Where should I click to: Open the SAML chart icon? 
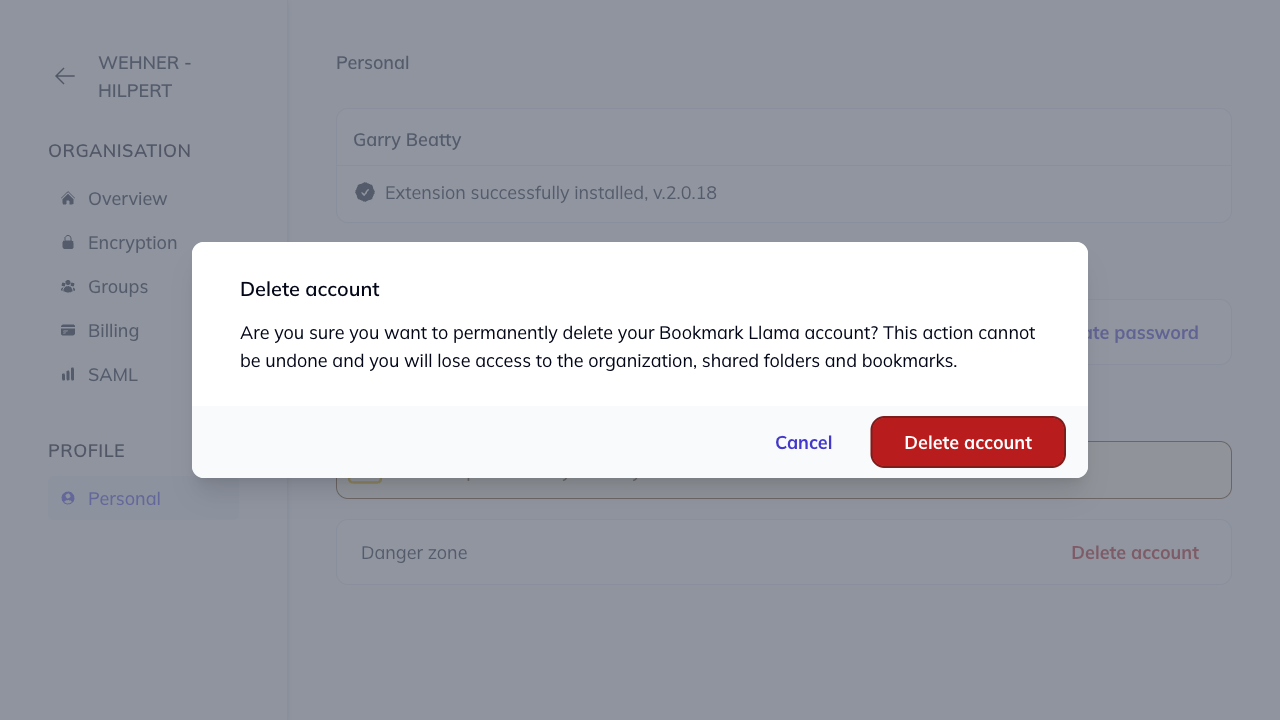click(x=67, y=374)
